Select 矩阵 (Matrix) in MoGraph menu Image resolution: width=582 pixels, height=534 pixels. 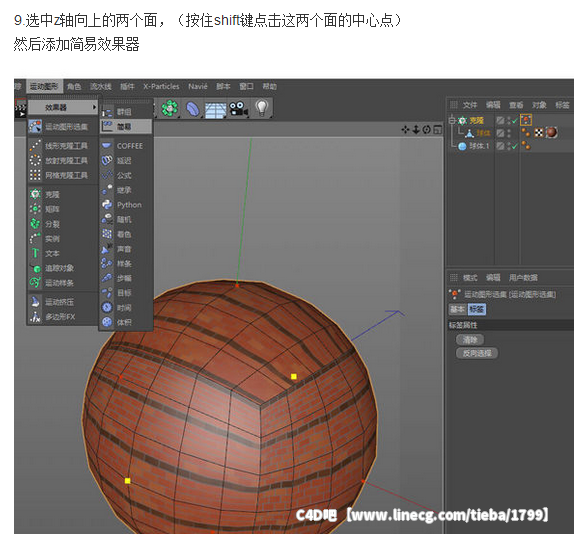[62, 209]
